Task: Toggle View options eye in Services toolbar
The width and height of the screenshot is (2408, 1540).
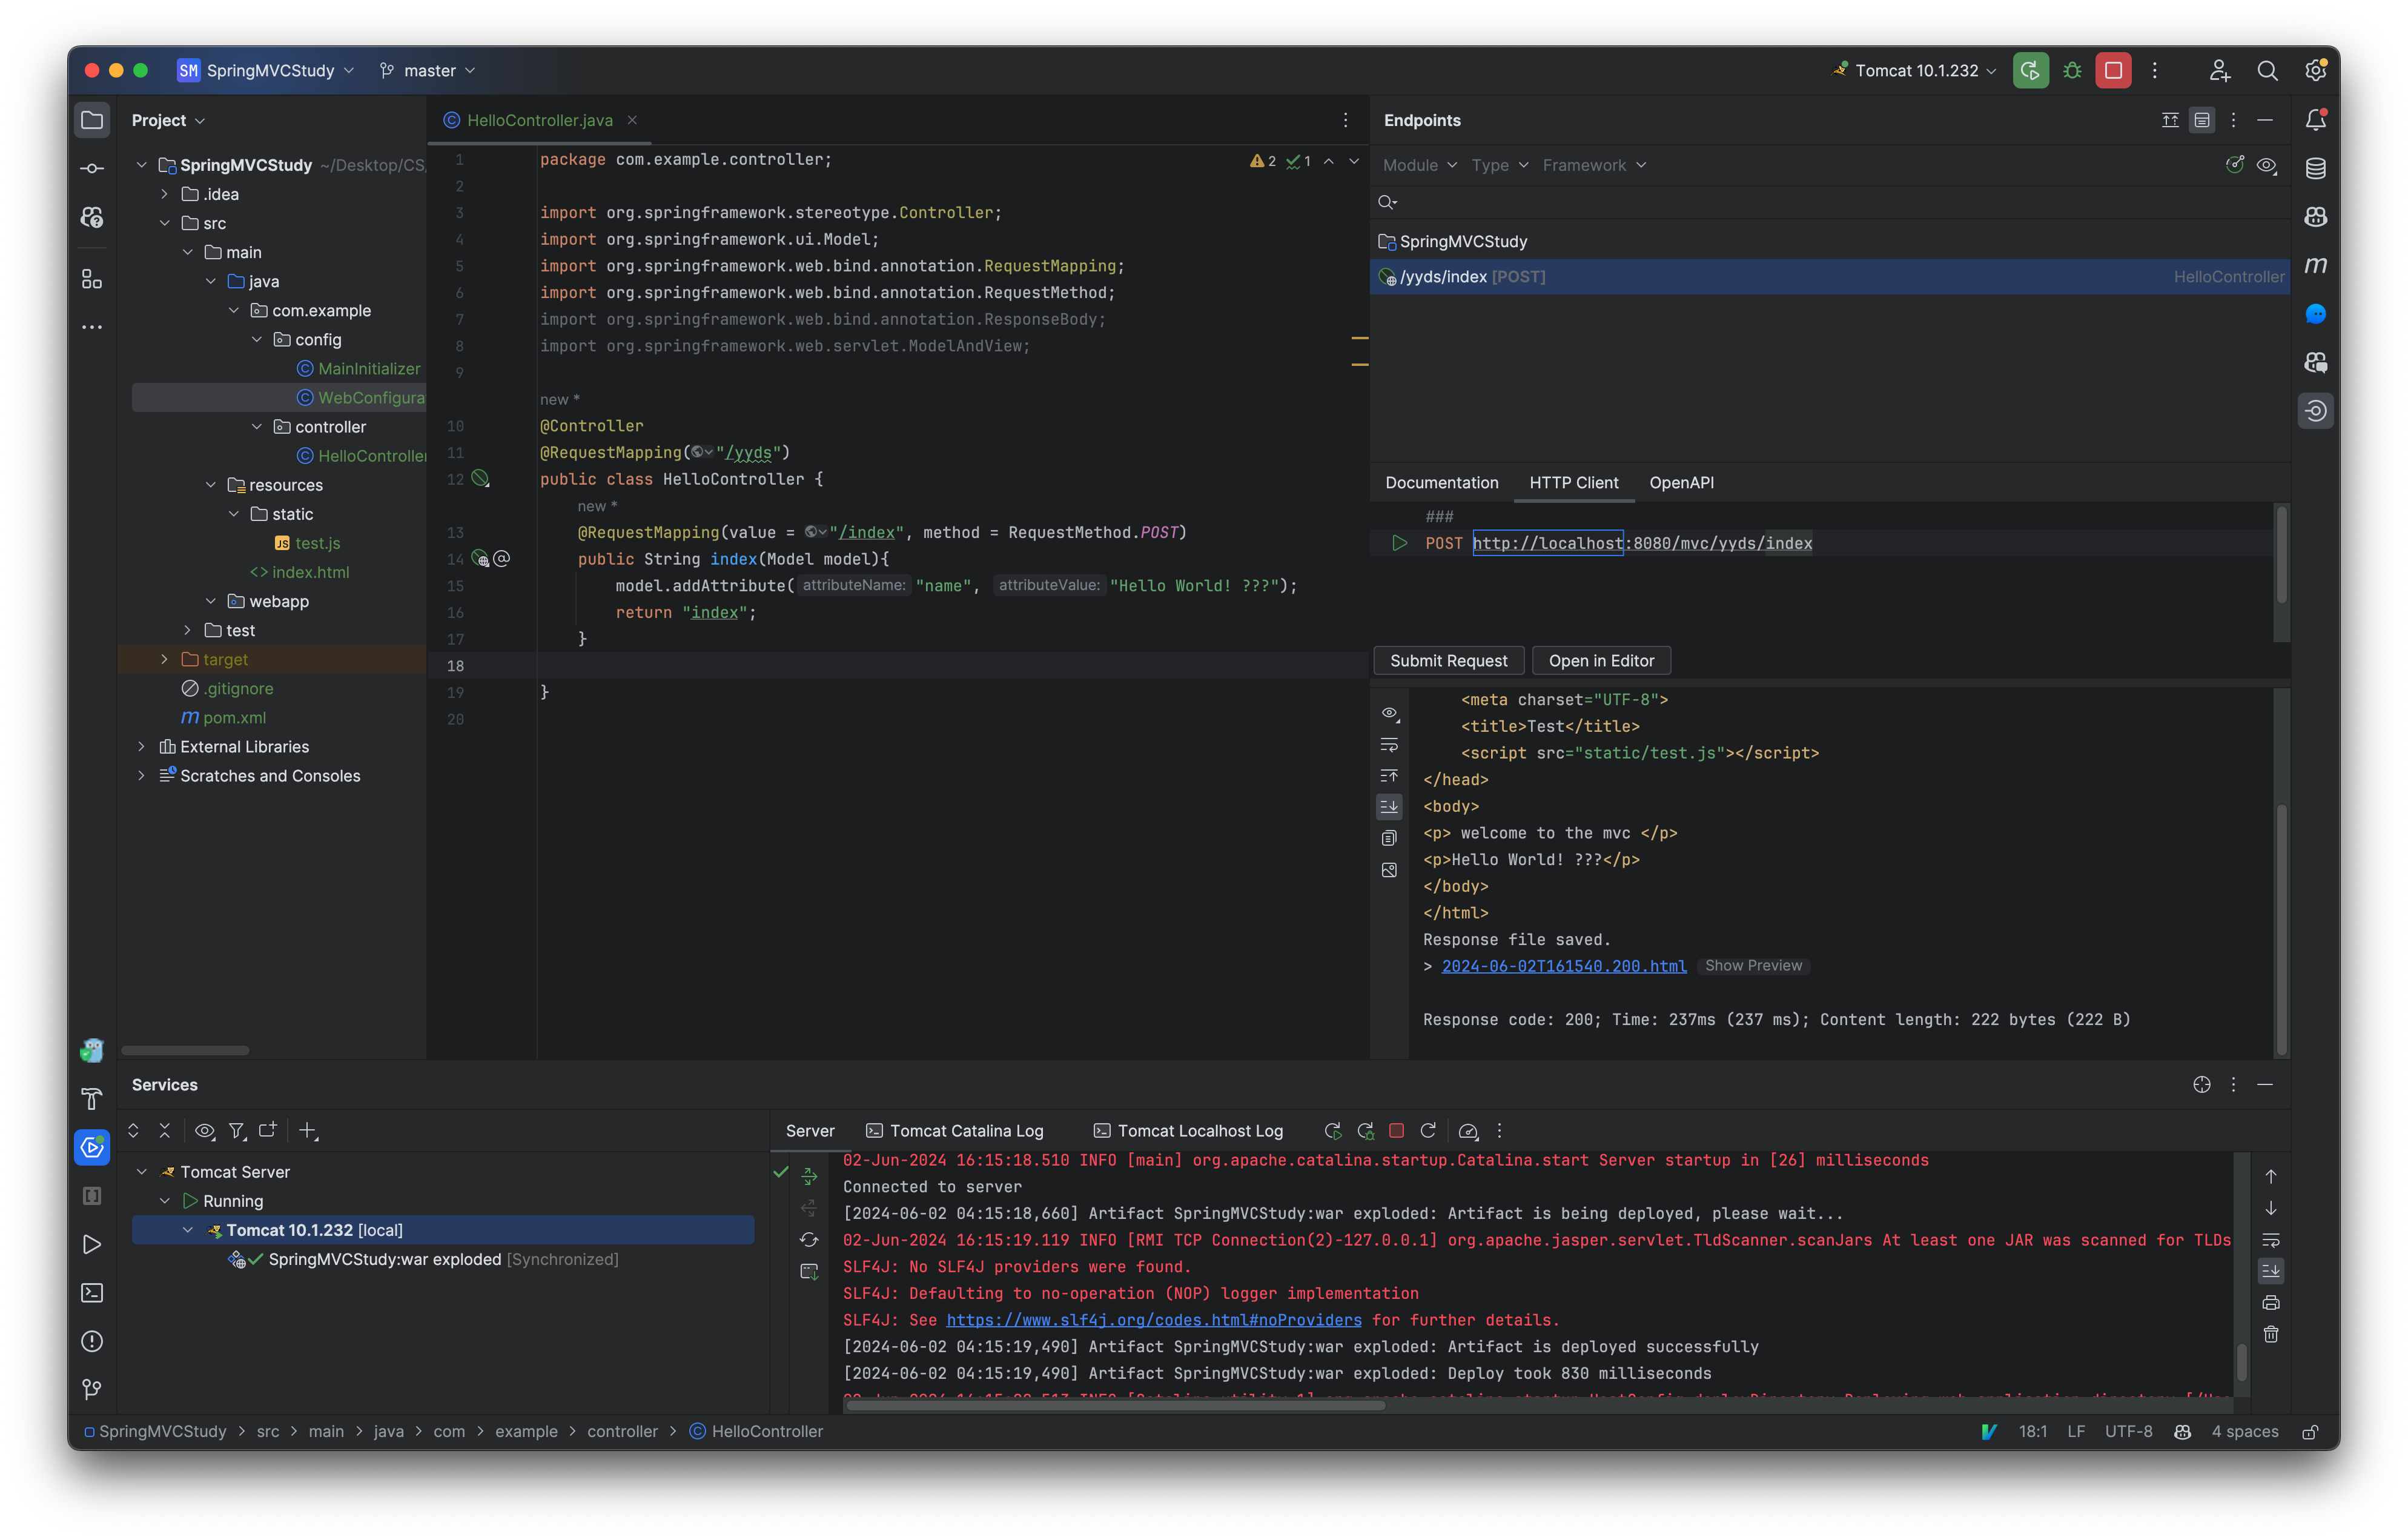Action: pyautogui.click(x=204, y=1130)
